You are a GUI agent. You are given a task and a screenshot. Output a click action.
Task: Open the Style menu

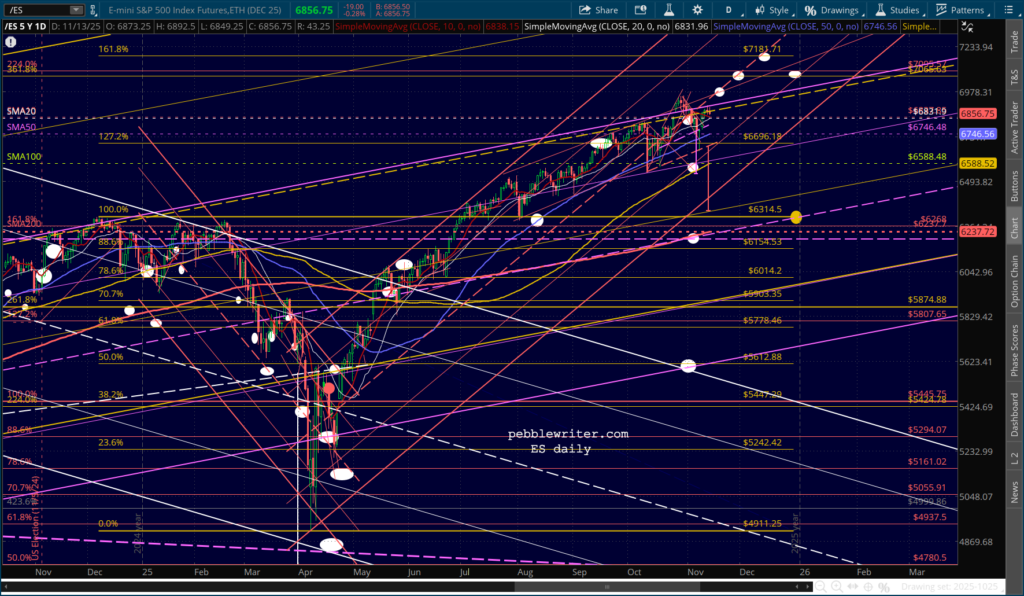tap(773, 10)
